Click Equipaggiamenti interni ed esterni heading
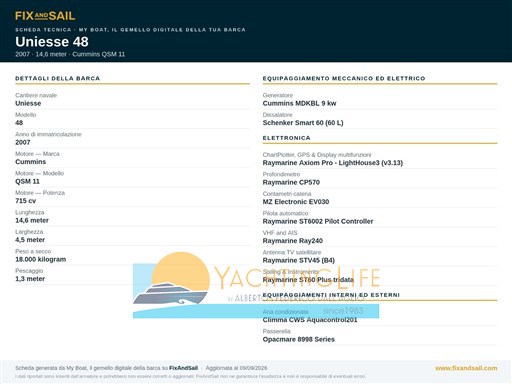This screenshot has height=384, width=512. [331, 295]
